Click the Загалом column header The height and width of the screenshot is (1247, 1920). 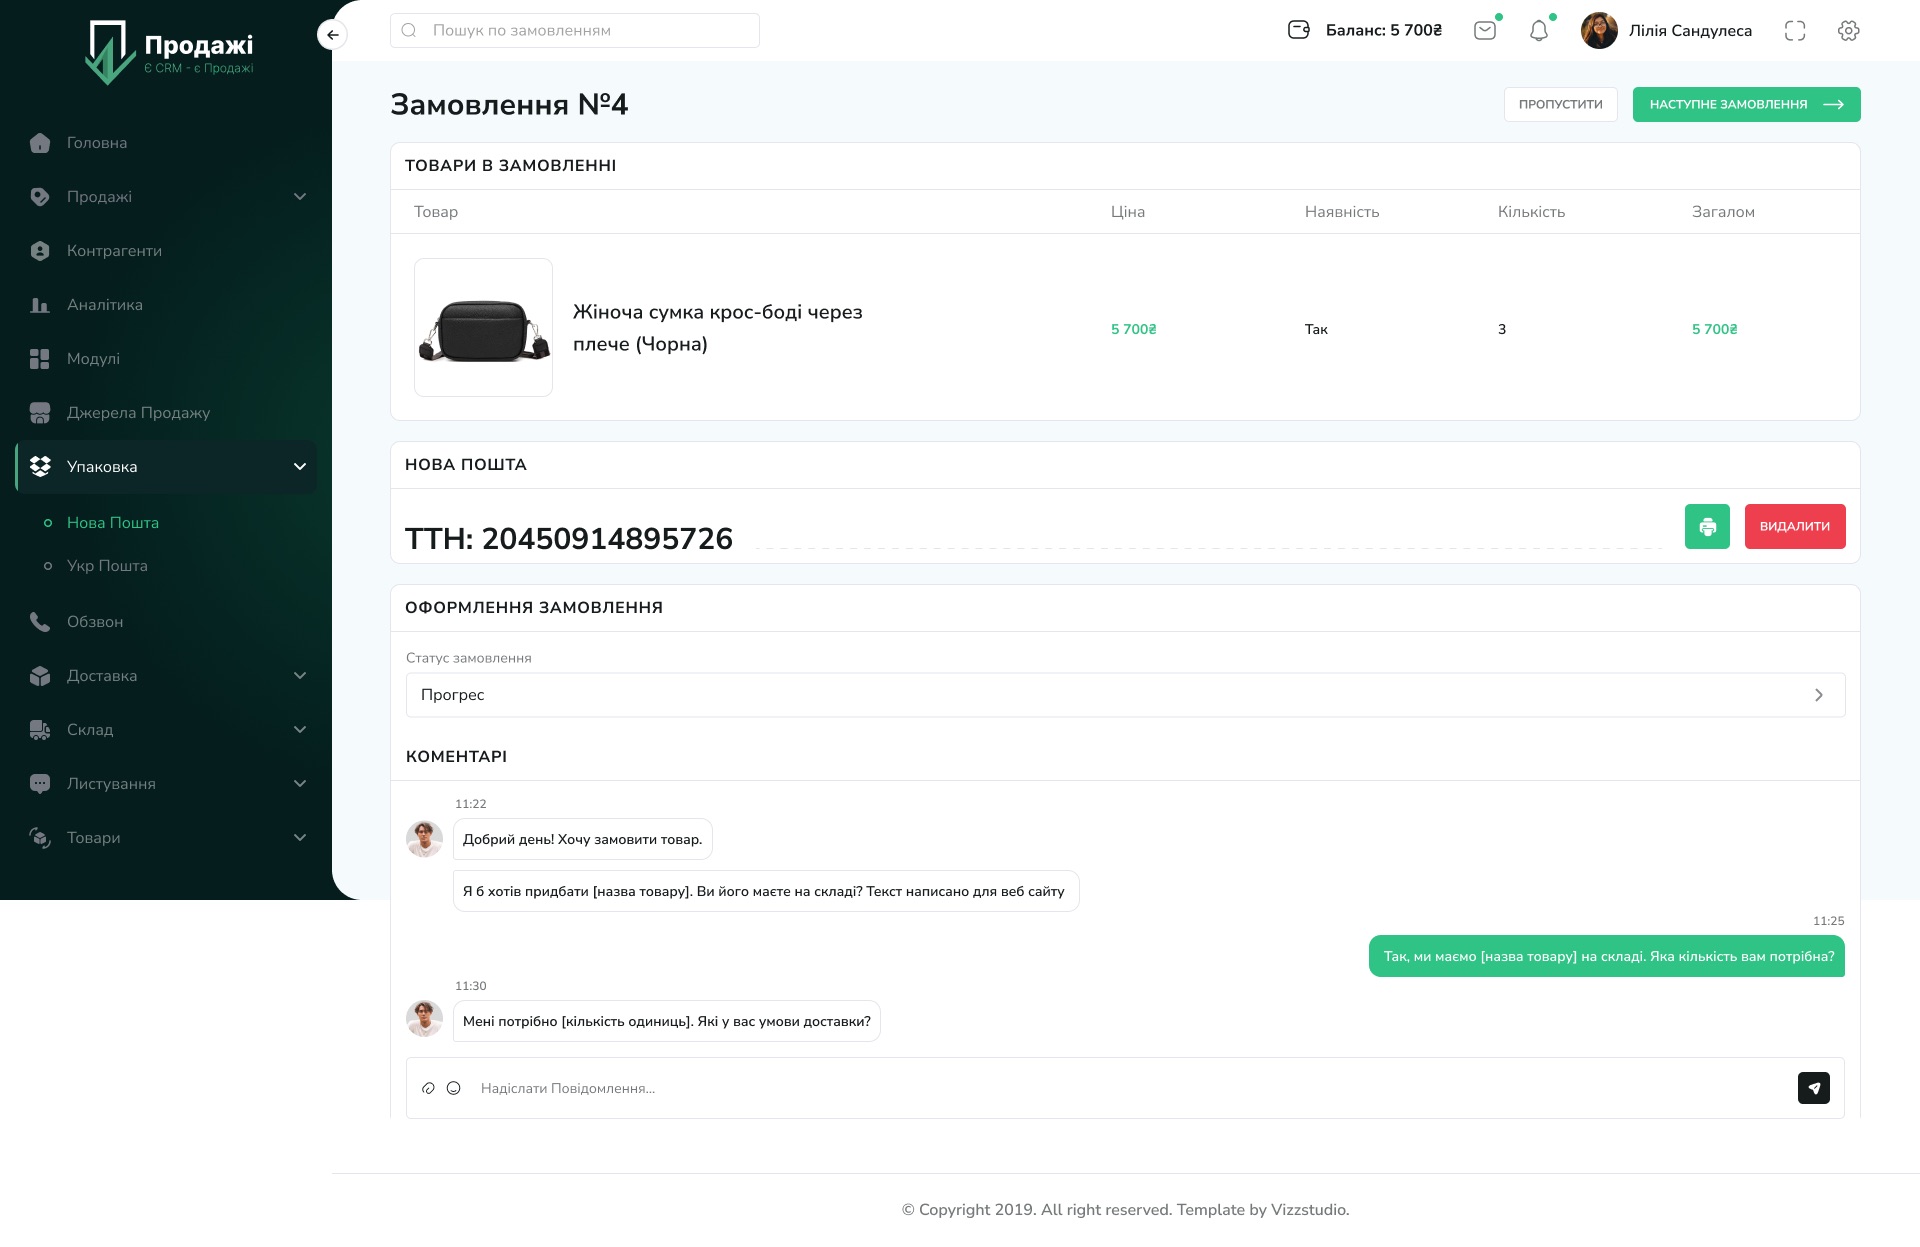click(1723, 212)
